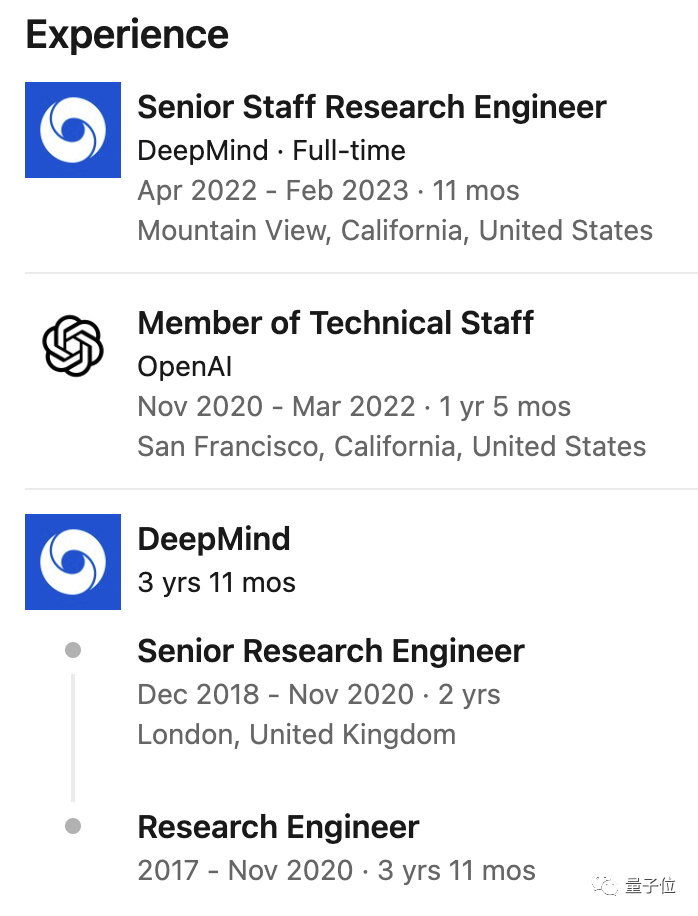Click the London, United Kingdom location text
The width and height of the screenshot is (698, 916).
pyautogui.click(x=296, y=734)
